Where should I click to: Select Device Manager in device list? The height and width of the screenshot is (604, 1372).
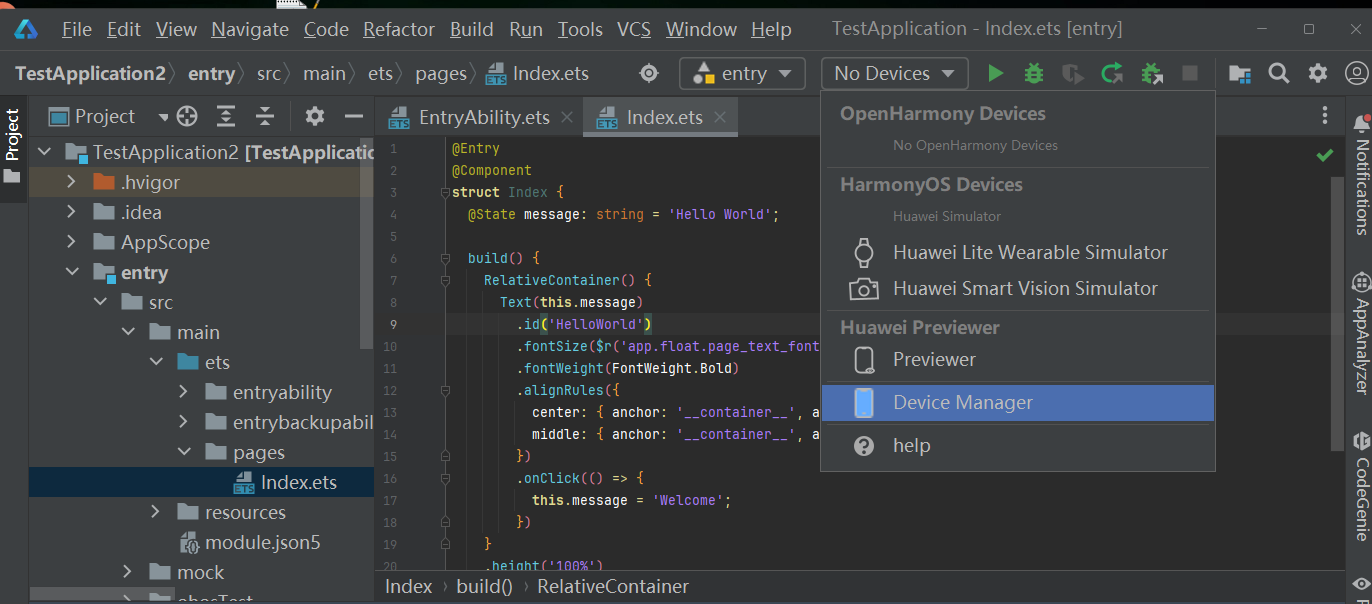1018,403
